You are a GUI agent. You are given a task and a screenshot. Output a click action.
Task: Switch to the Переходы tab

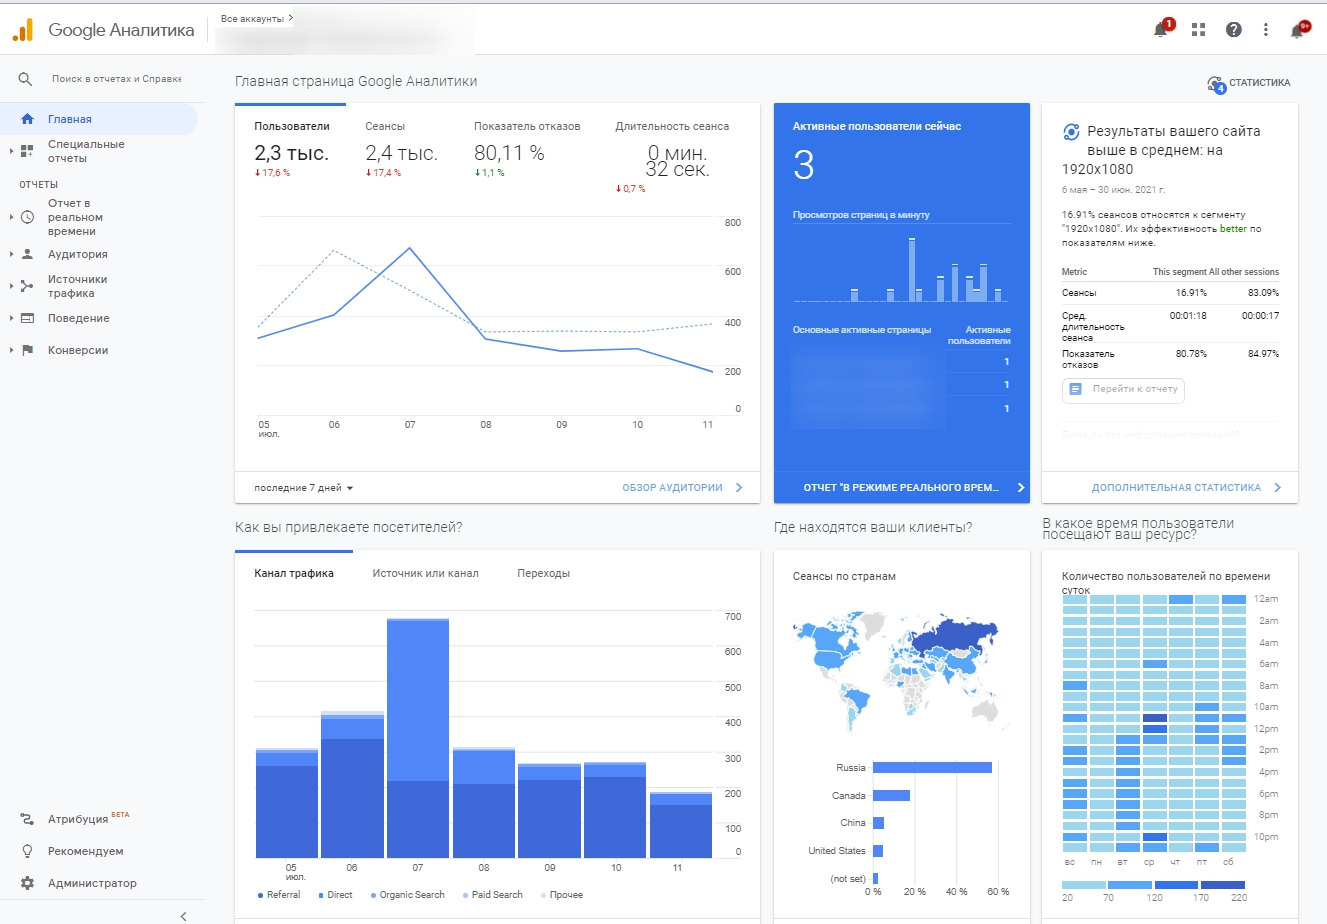coord(543,573)
